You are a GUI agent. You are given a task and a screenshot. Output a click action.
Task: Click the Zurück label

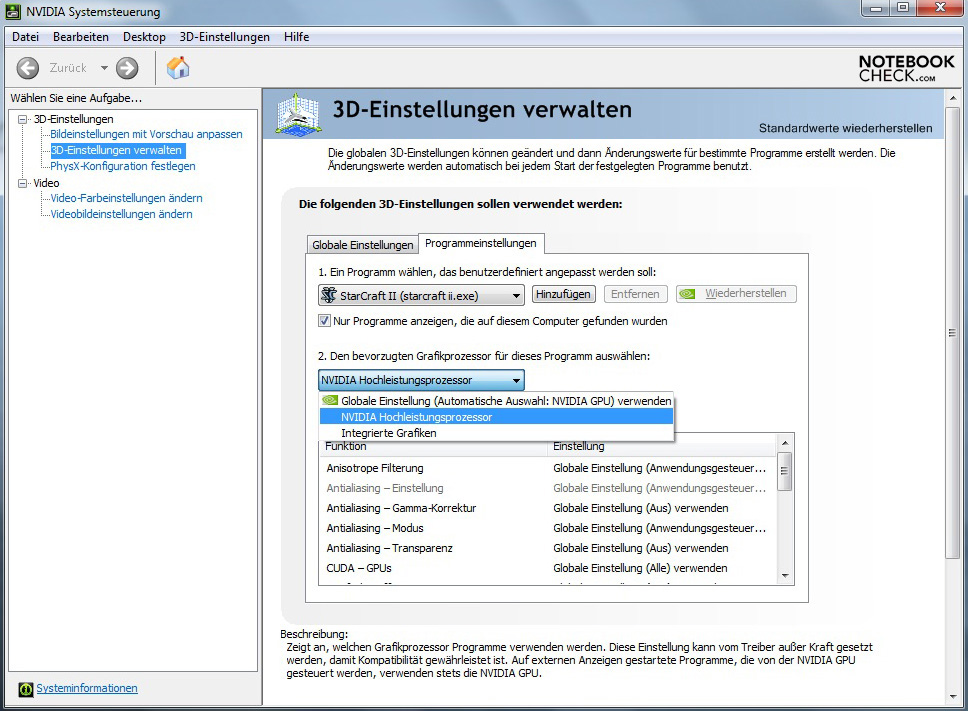(x=68, y=68)
